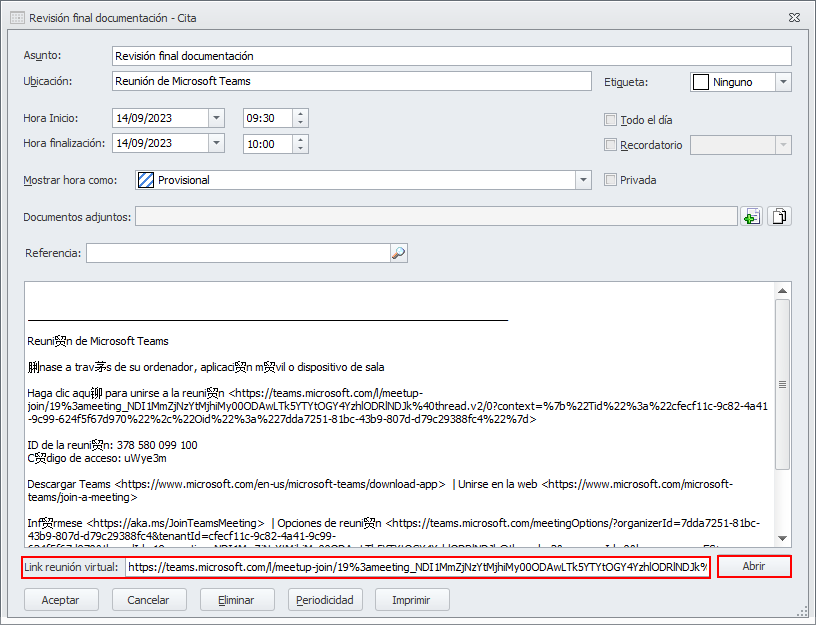Close the Cita dialog window

794,18
